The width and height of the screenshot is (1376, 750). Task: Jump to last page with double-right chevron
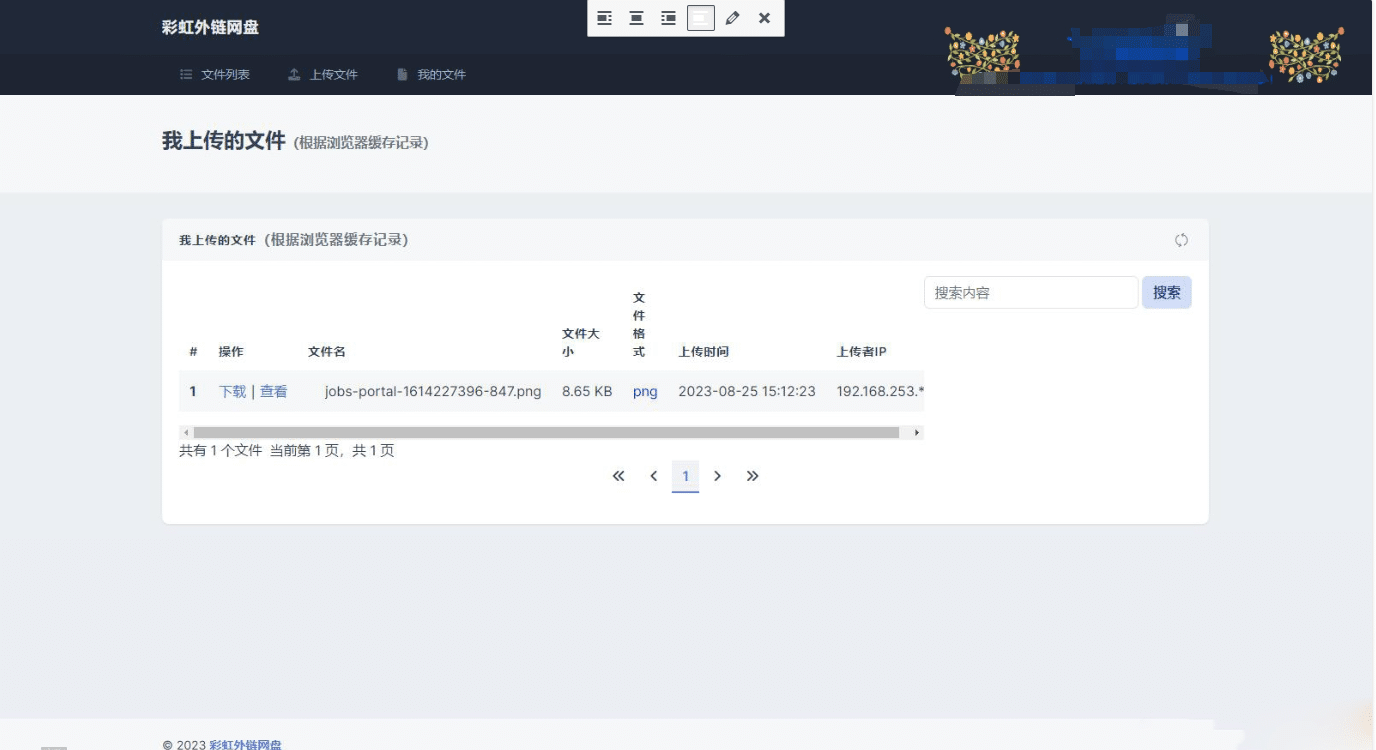click(752, 476)
